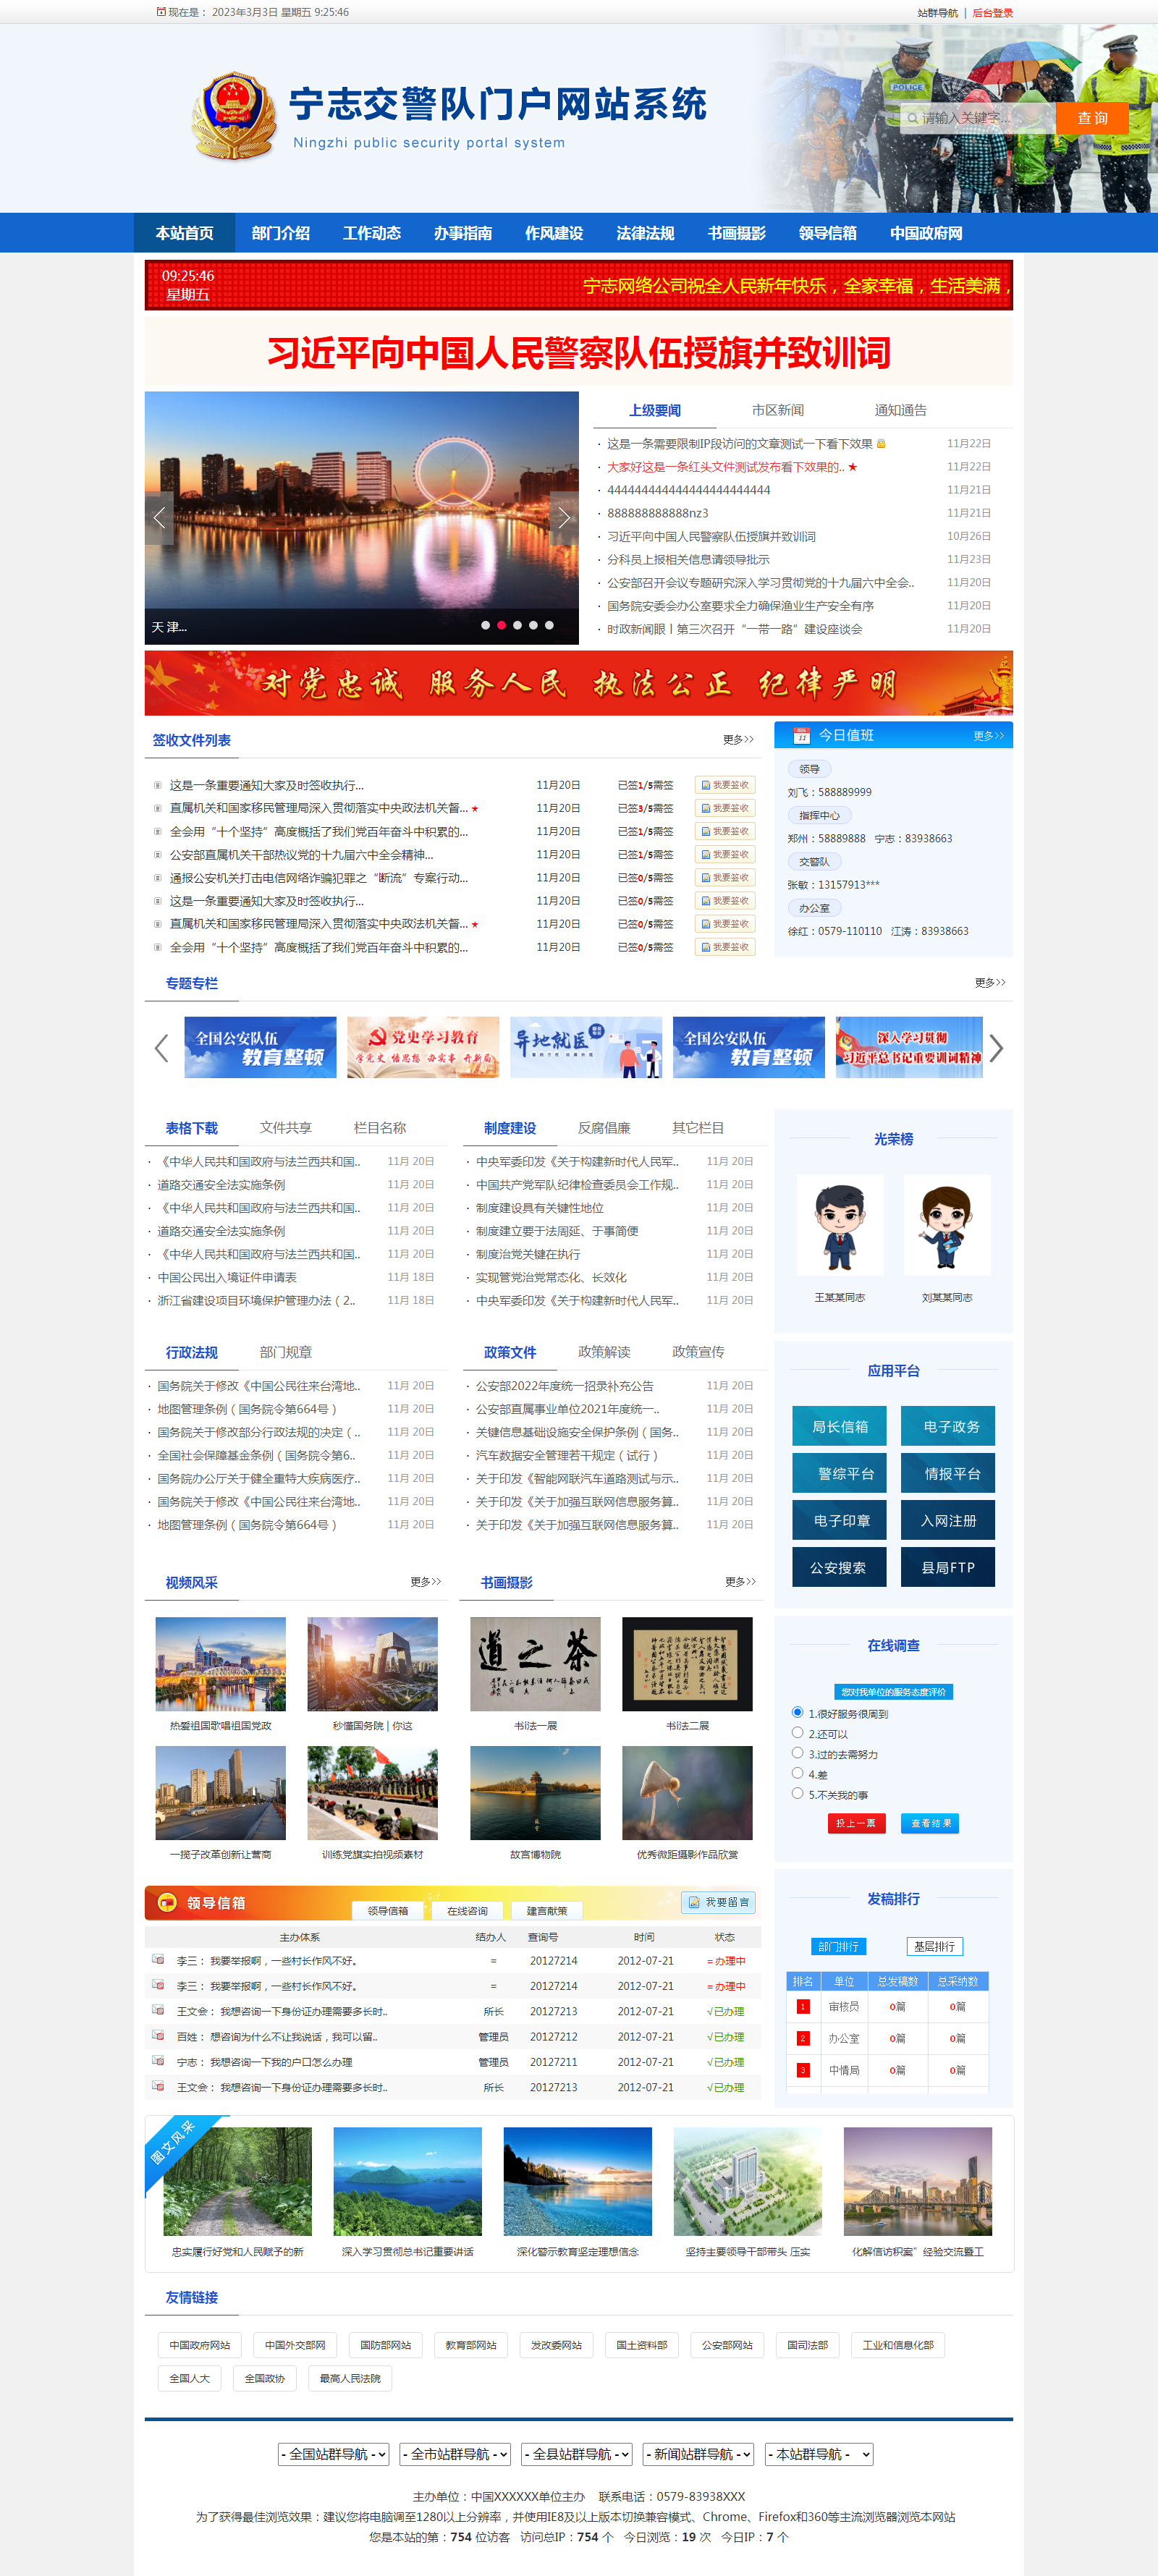Click the orange 查询 search button
This screenshot has height=2576, width=1158.
click(1092, 118)
